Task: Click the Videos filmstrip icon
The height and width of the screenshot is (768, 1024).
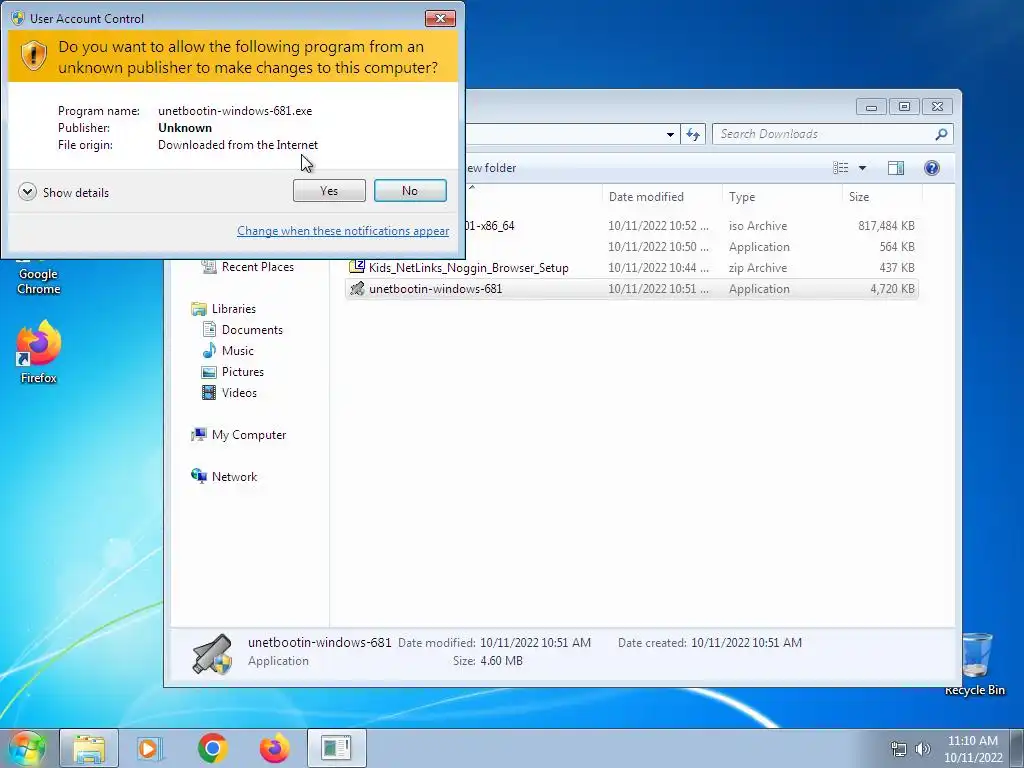Action: pos(209,392)
